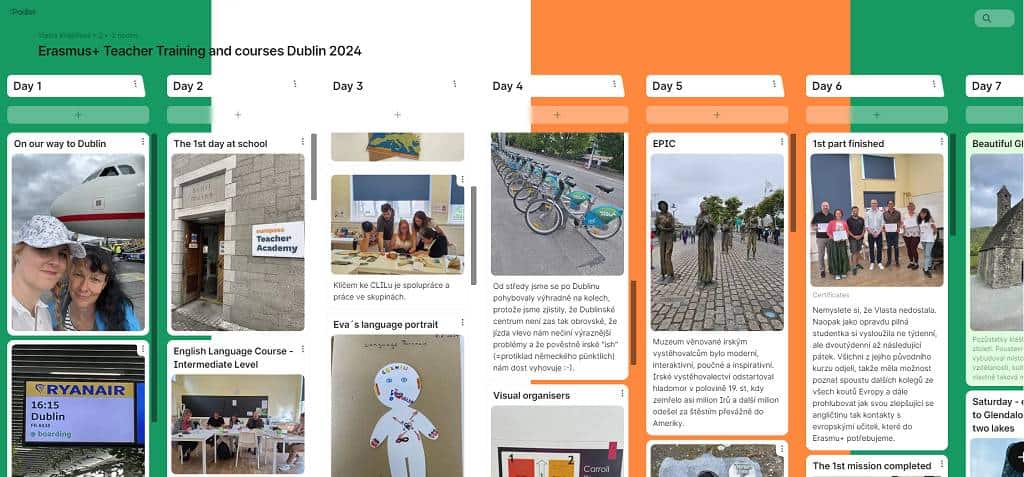Select the Day 7 section header
1024x477 pixels.
(994, 86)
